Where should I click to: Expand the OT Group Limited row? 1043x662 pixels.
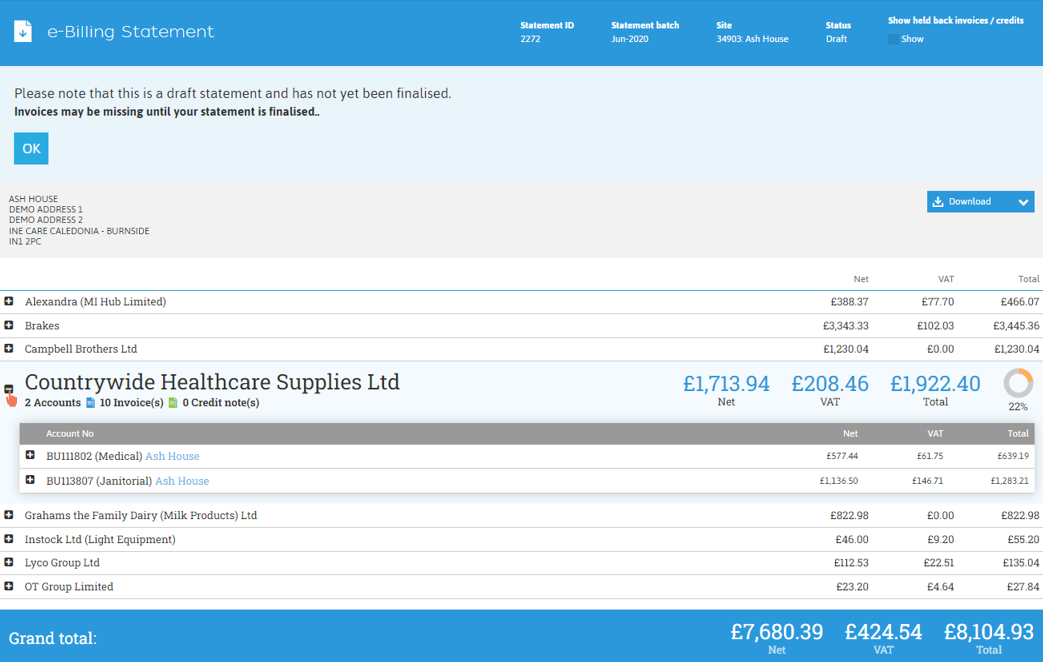[x=9, y=586]
